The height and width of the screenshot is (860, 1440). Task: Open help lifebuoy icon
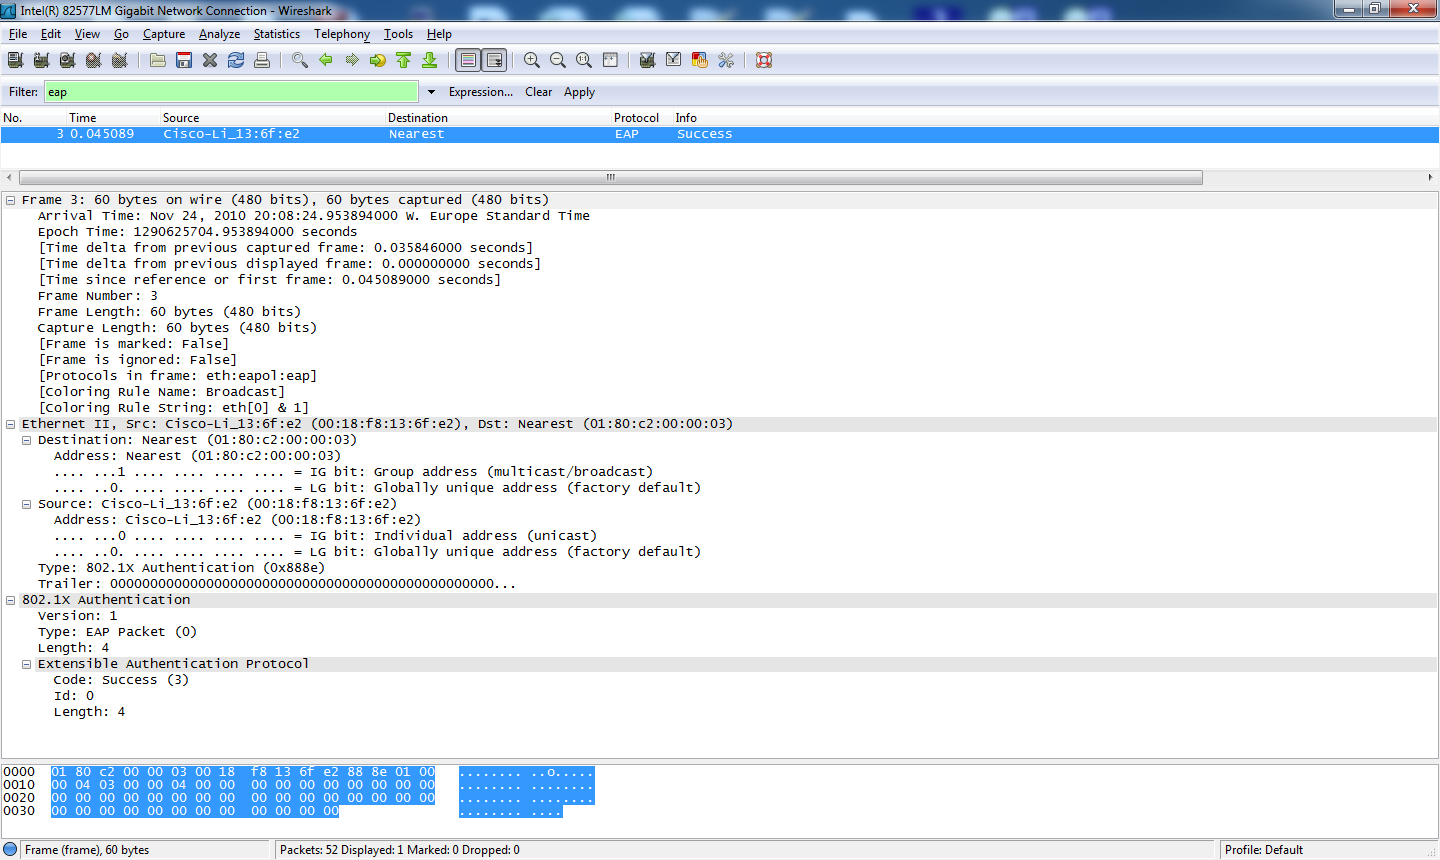[x=764, y=60]
